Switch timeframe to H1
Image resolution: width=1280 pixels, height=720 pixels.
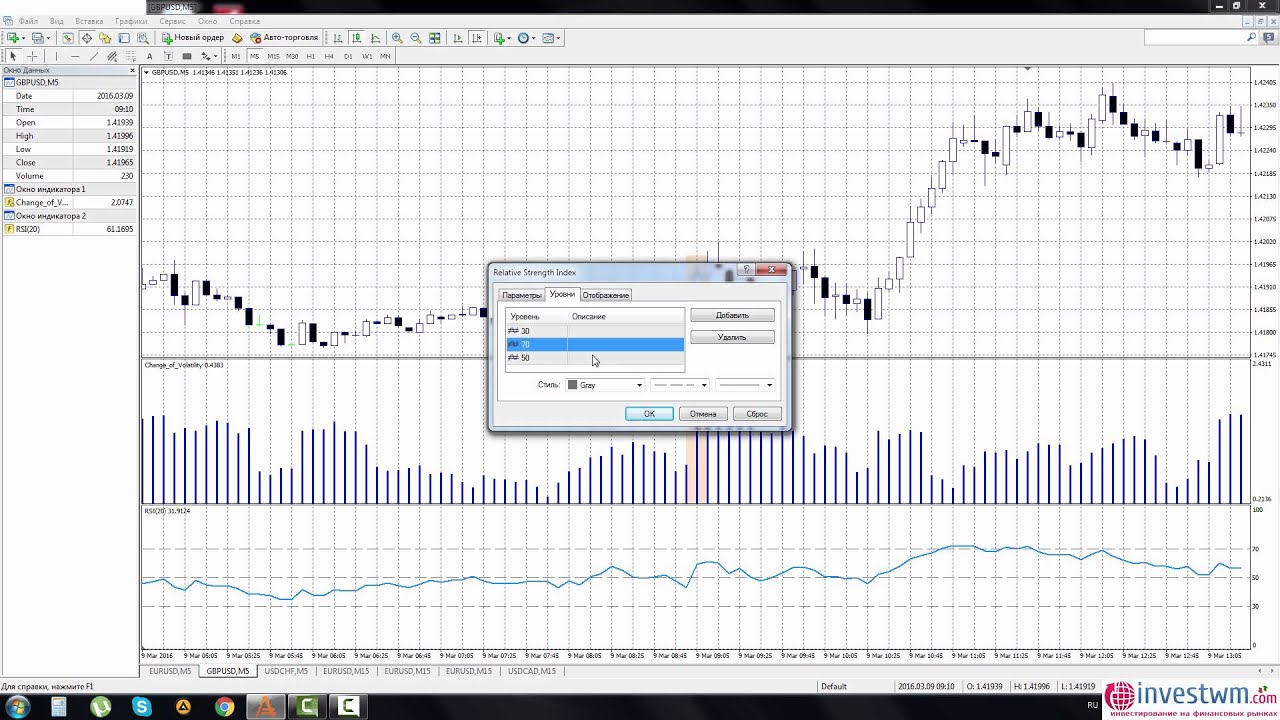click(311, 57)
